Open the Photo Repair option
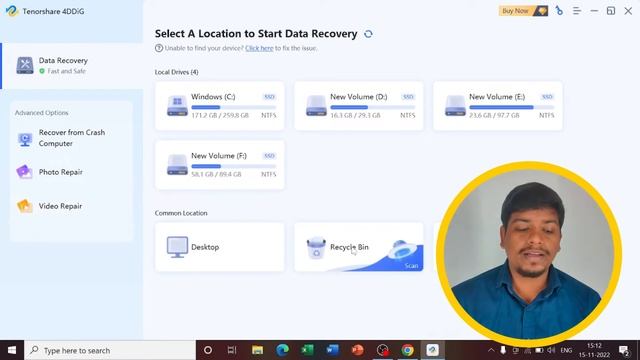640x360 pixels. [60, 172]
